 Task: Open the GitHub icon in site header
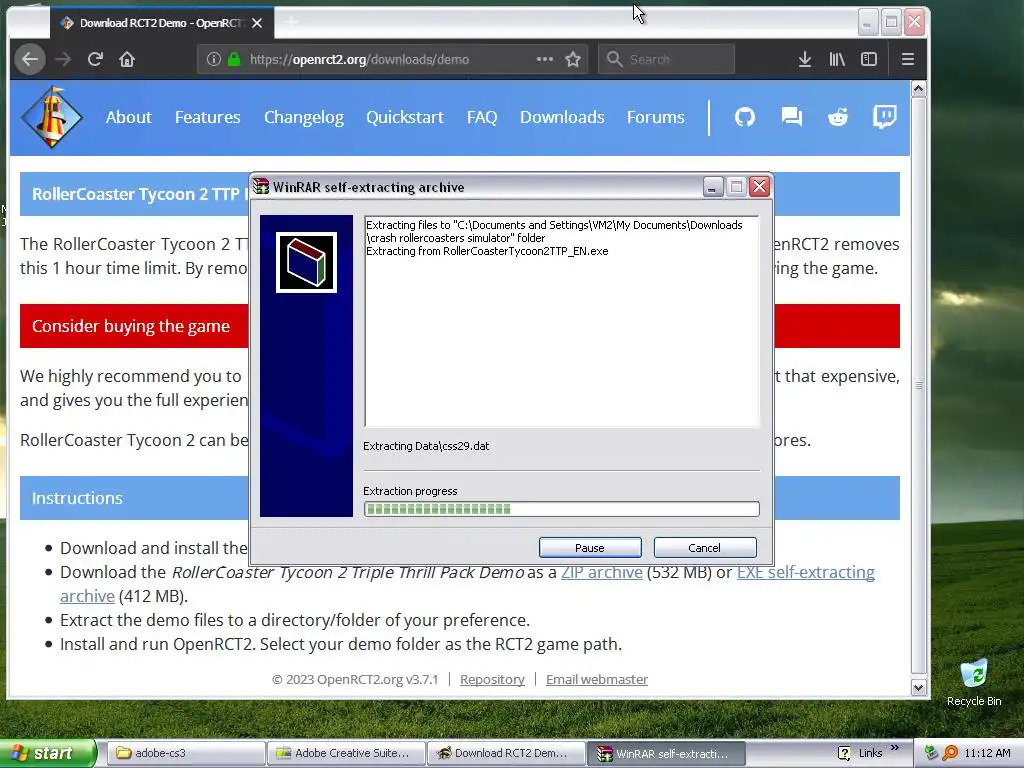744,117
